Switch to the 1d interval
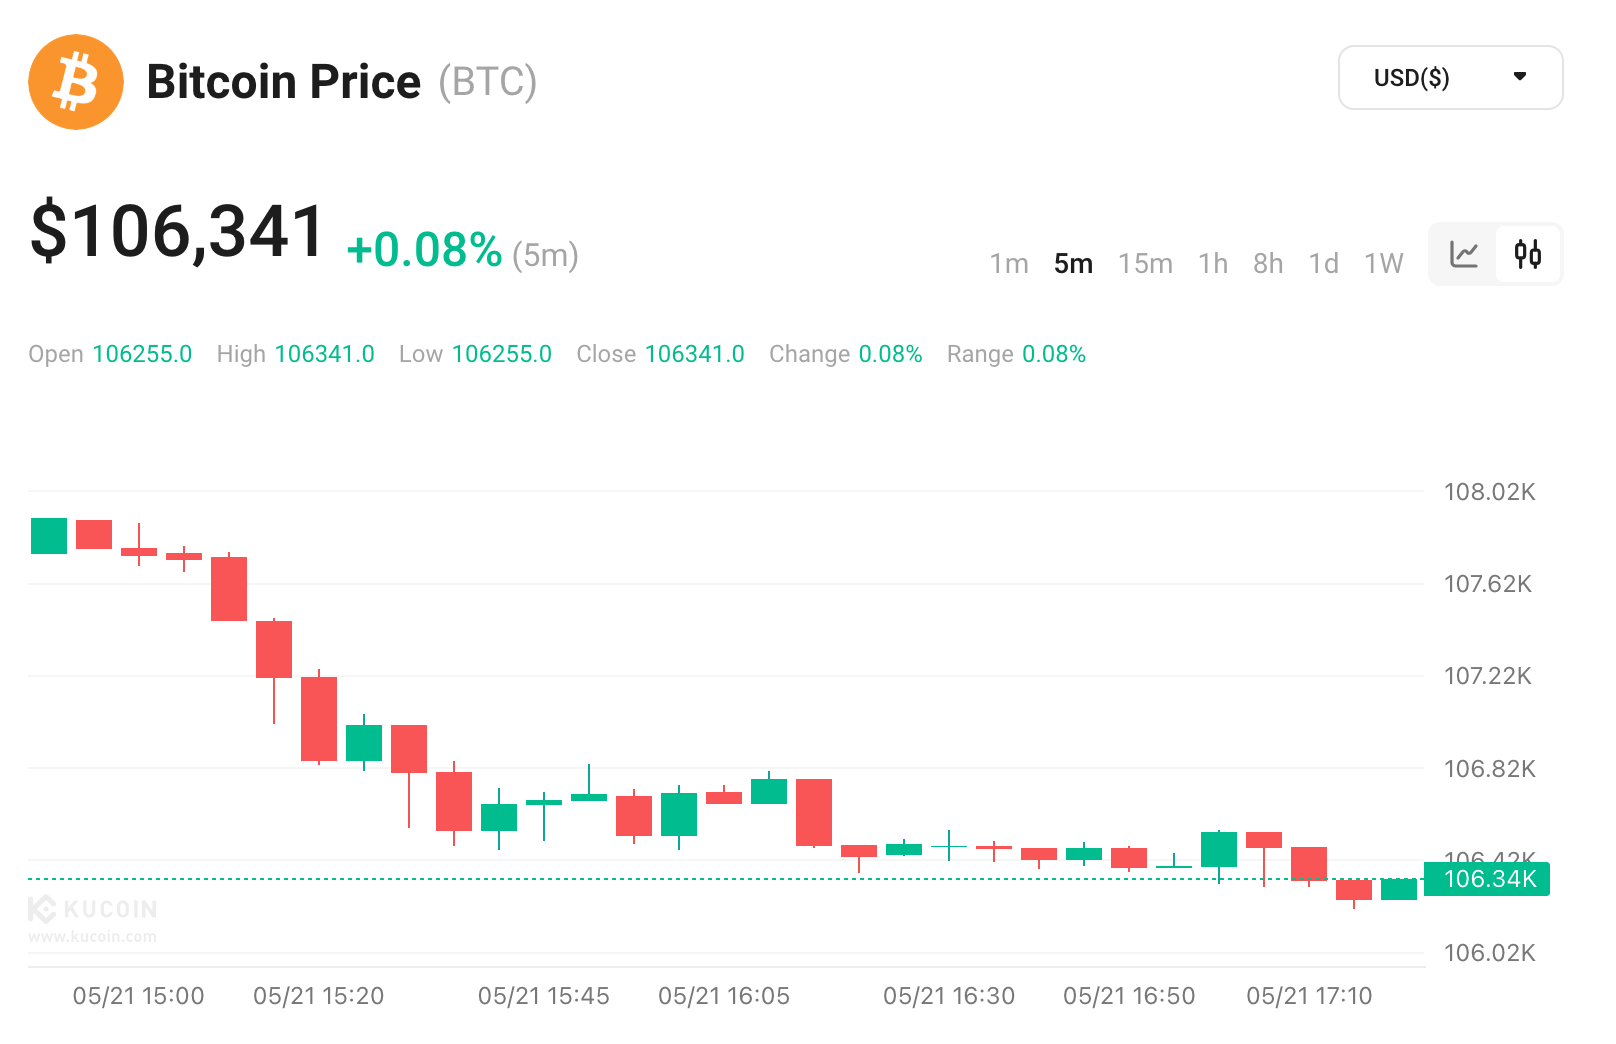The image size is (1616, 1044). 1324,264
